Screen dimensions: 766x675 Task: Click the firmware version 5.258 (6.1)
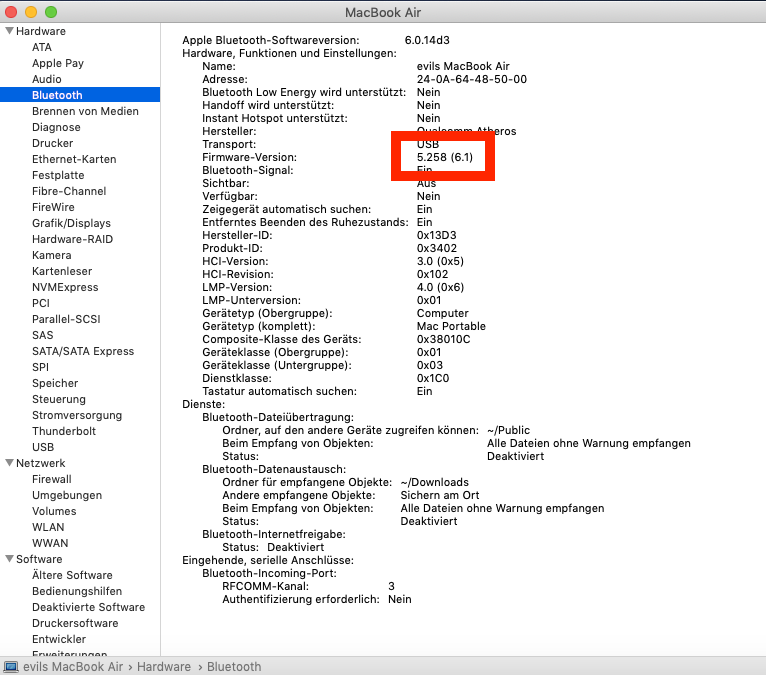(445, 157)
